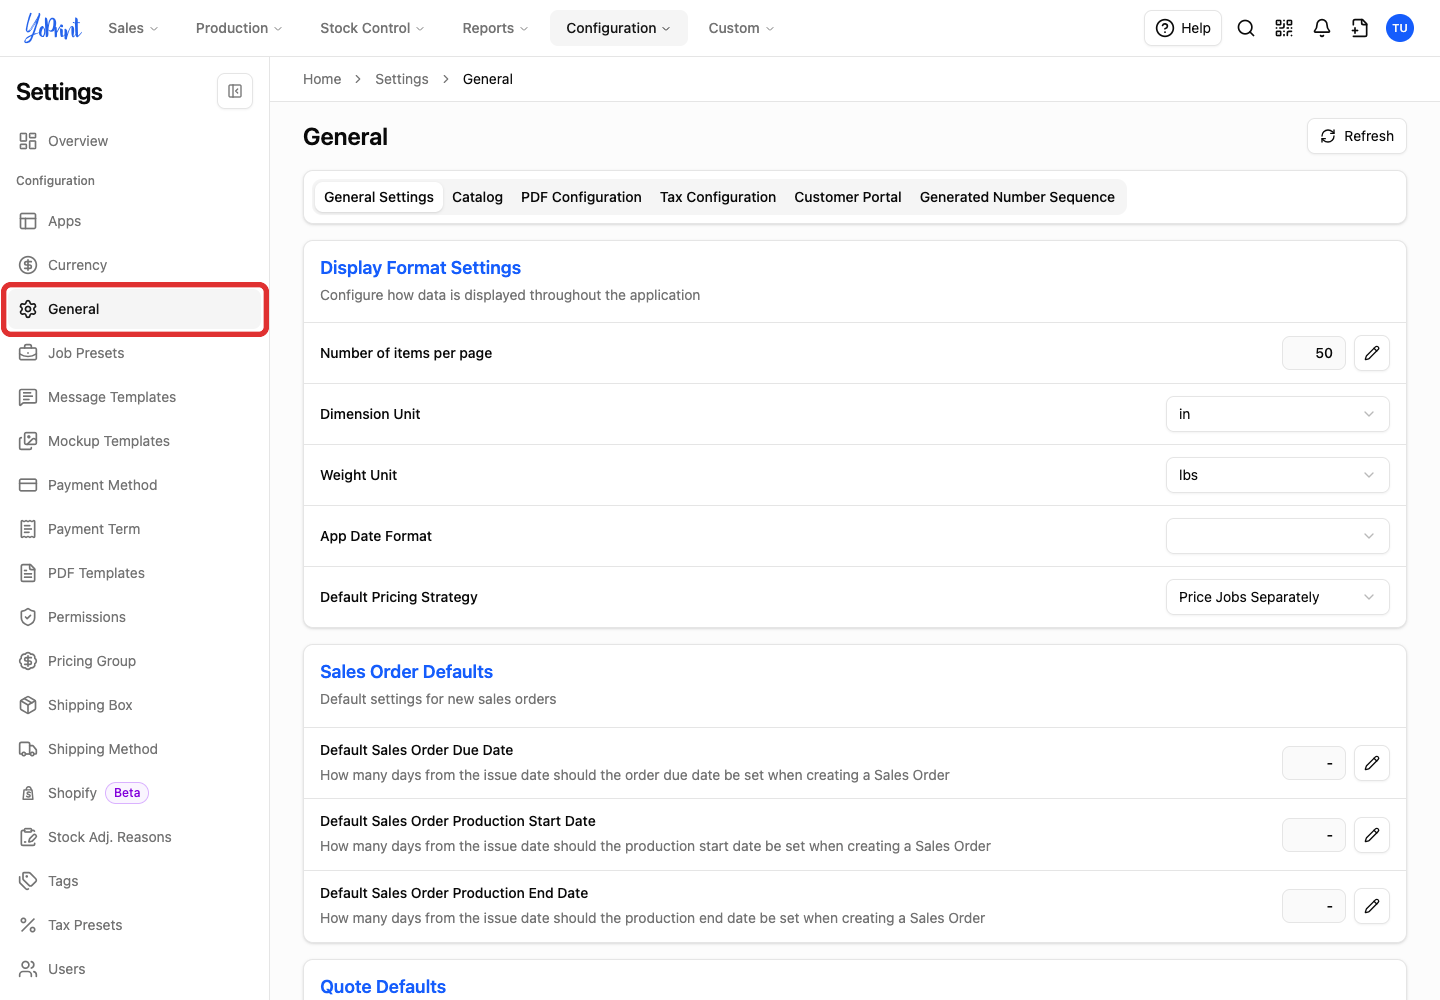Expand the Sales menu
Viewport: 1440px width, 1000px height.
coord(134,28)
